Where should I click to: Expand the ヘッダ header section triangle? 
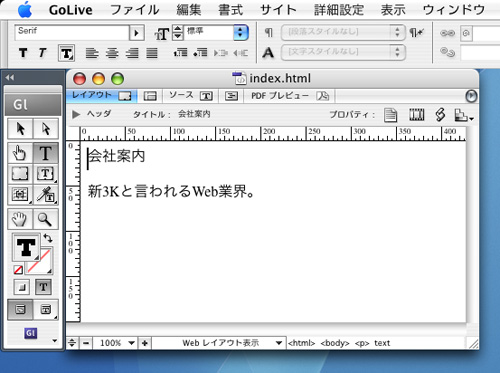tap(76, 114)
